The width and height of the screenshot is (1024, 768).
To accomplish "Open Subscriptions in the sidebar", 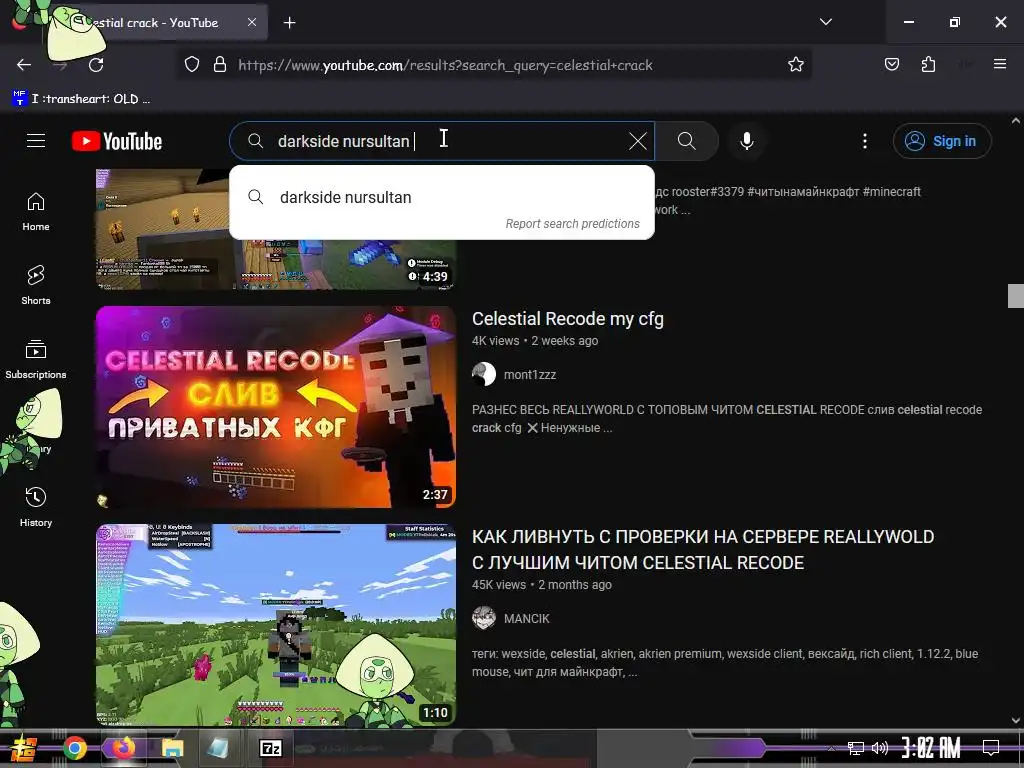I will click(36, 359).
